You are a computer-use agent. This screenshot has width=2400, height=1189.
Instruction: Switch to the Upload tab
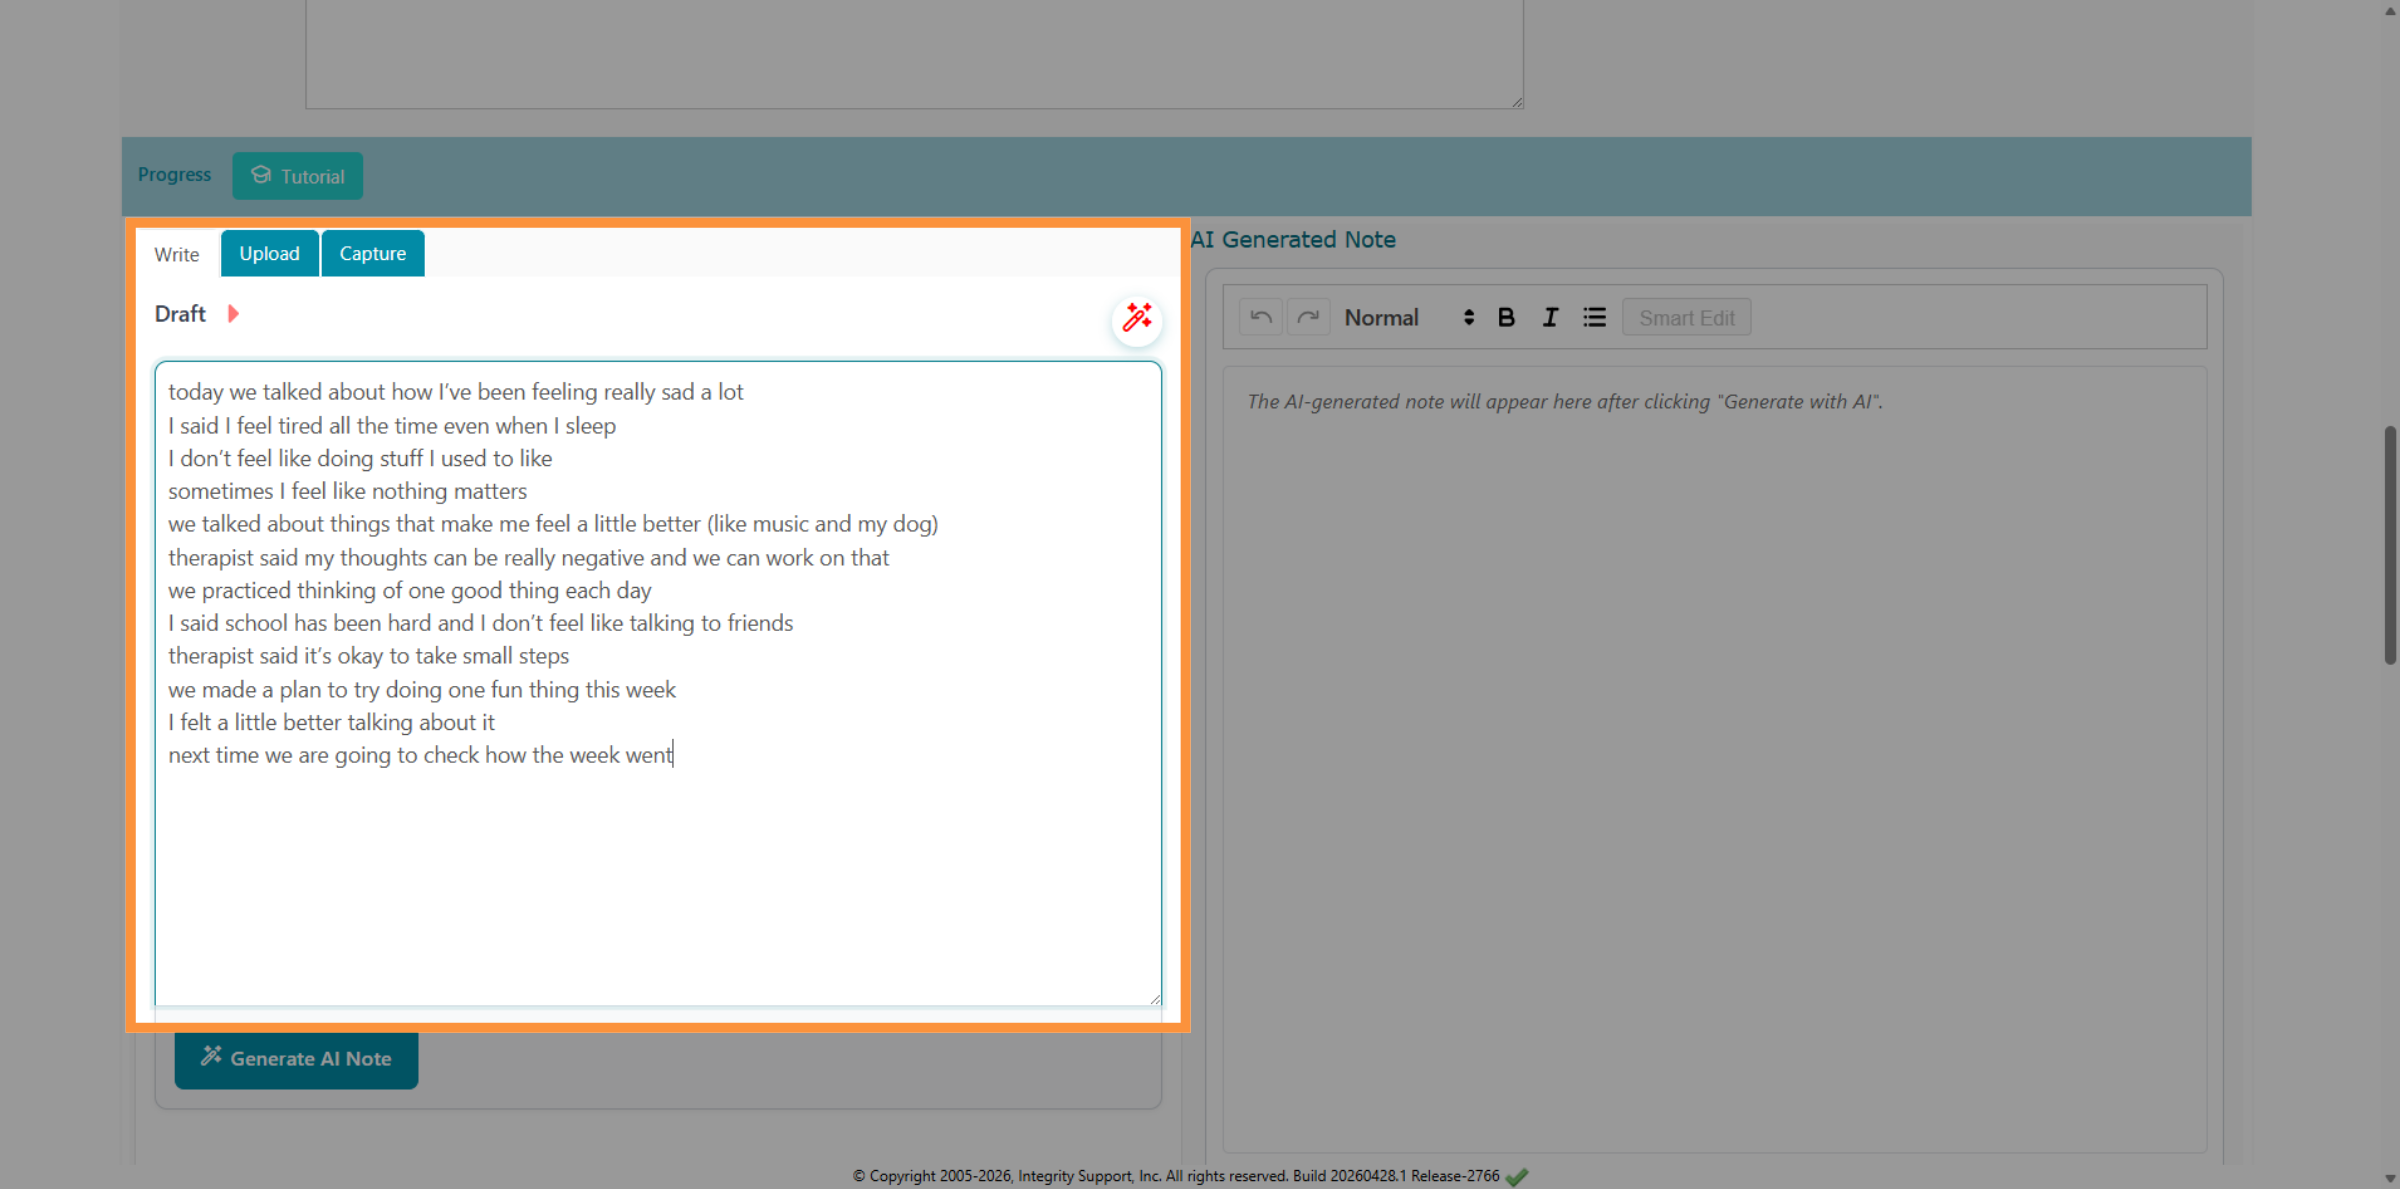pyautogui.click(x=270, y=254)
